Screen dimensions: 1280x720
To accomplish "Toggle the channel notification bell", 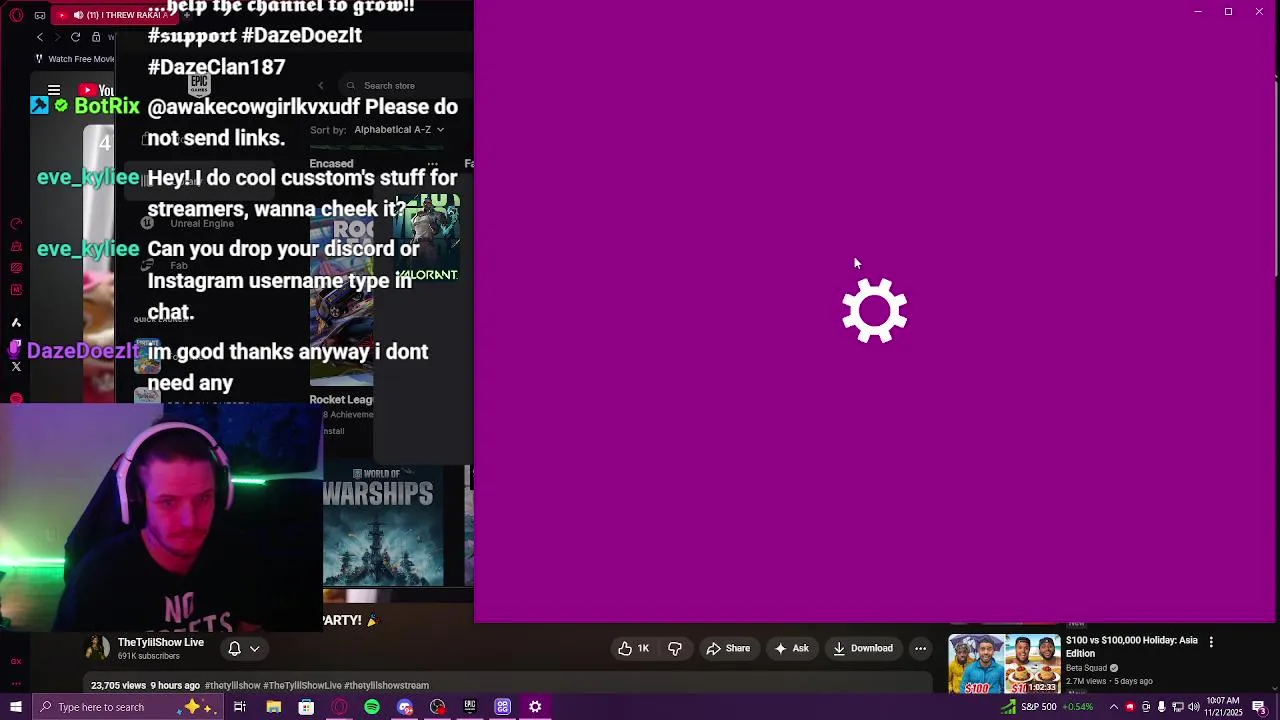I will [234, 648].
